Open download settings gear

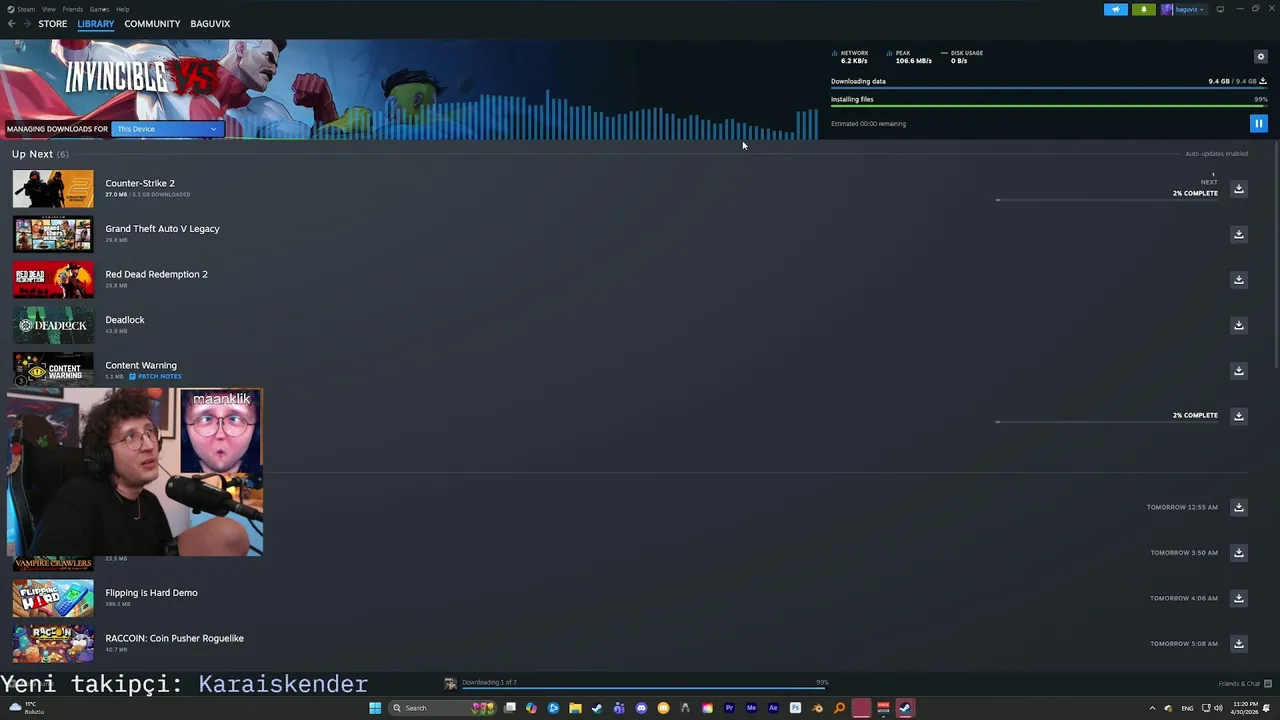(x=1260, y=56)
